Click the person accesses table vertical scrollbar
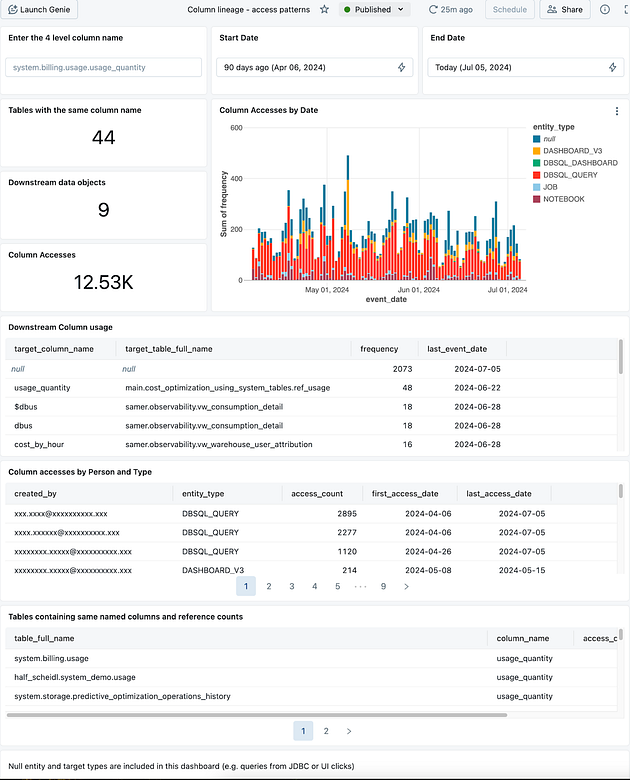The width and height of the screenshot is (630, 780). tap(621, 490)
